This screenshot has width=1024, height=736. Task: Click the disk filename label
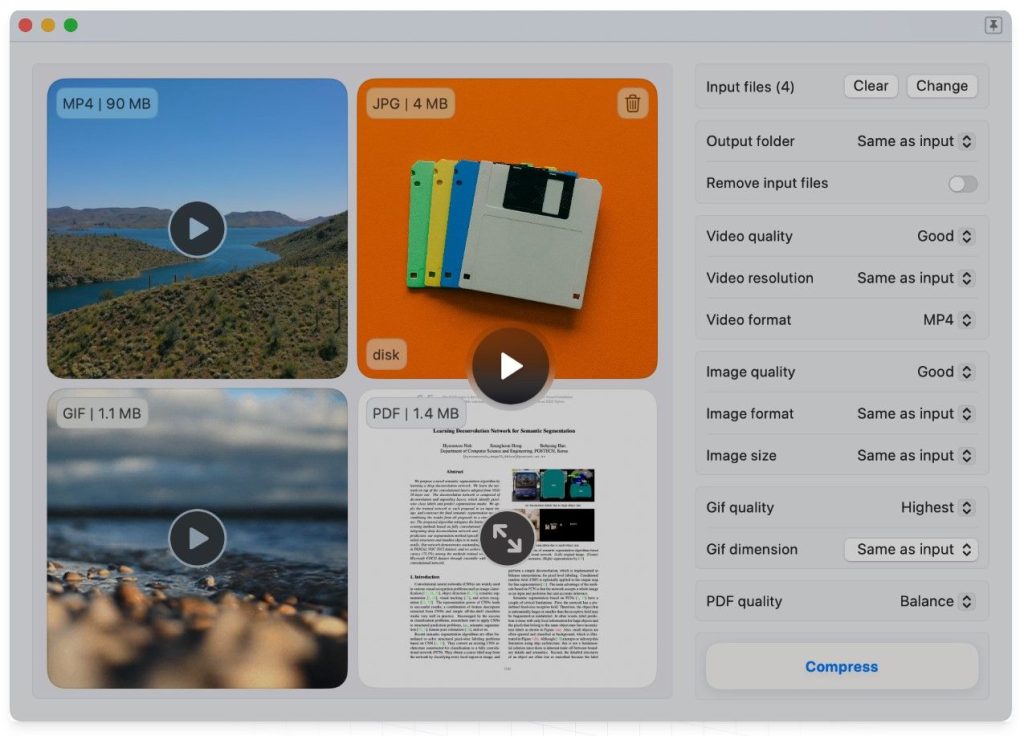click(x=386, y=355)
